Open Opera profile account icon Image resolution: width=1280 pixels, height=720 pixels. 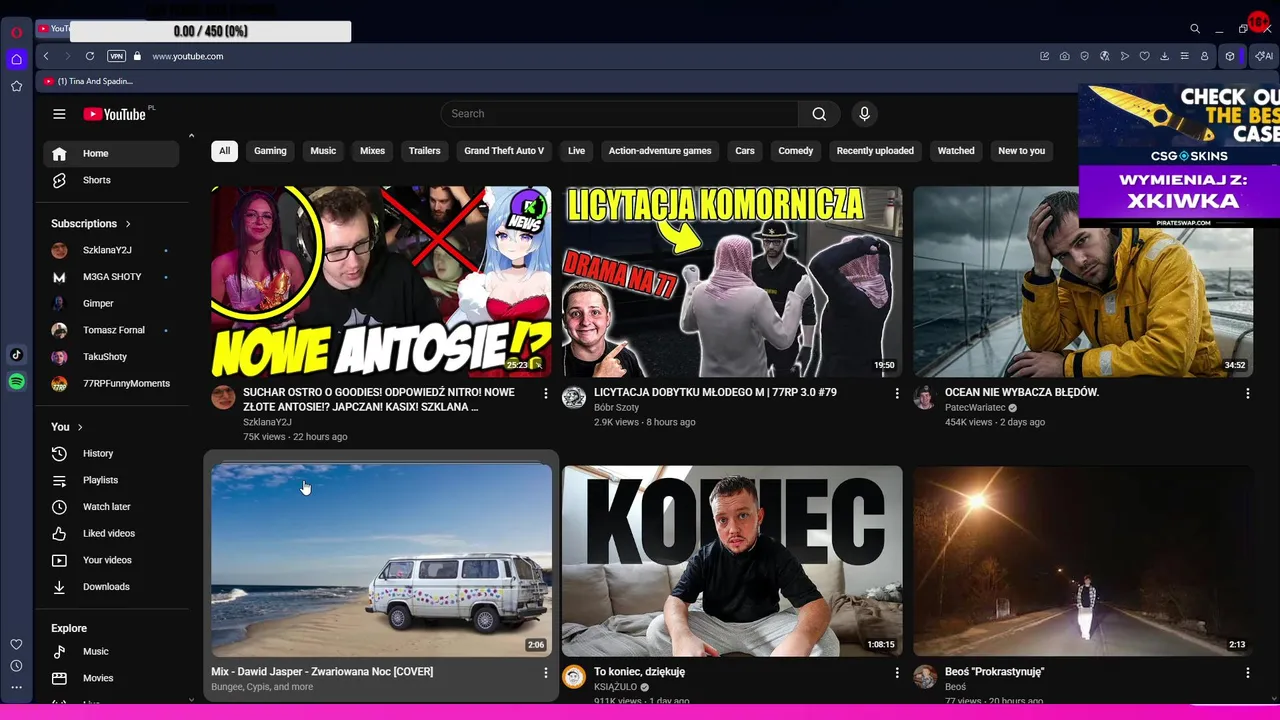pyautogui.click(x=1204, y=56)
